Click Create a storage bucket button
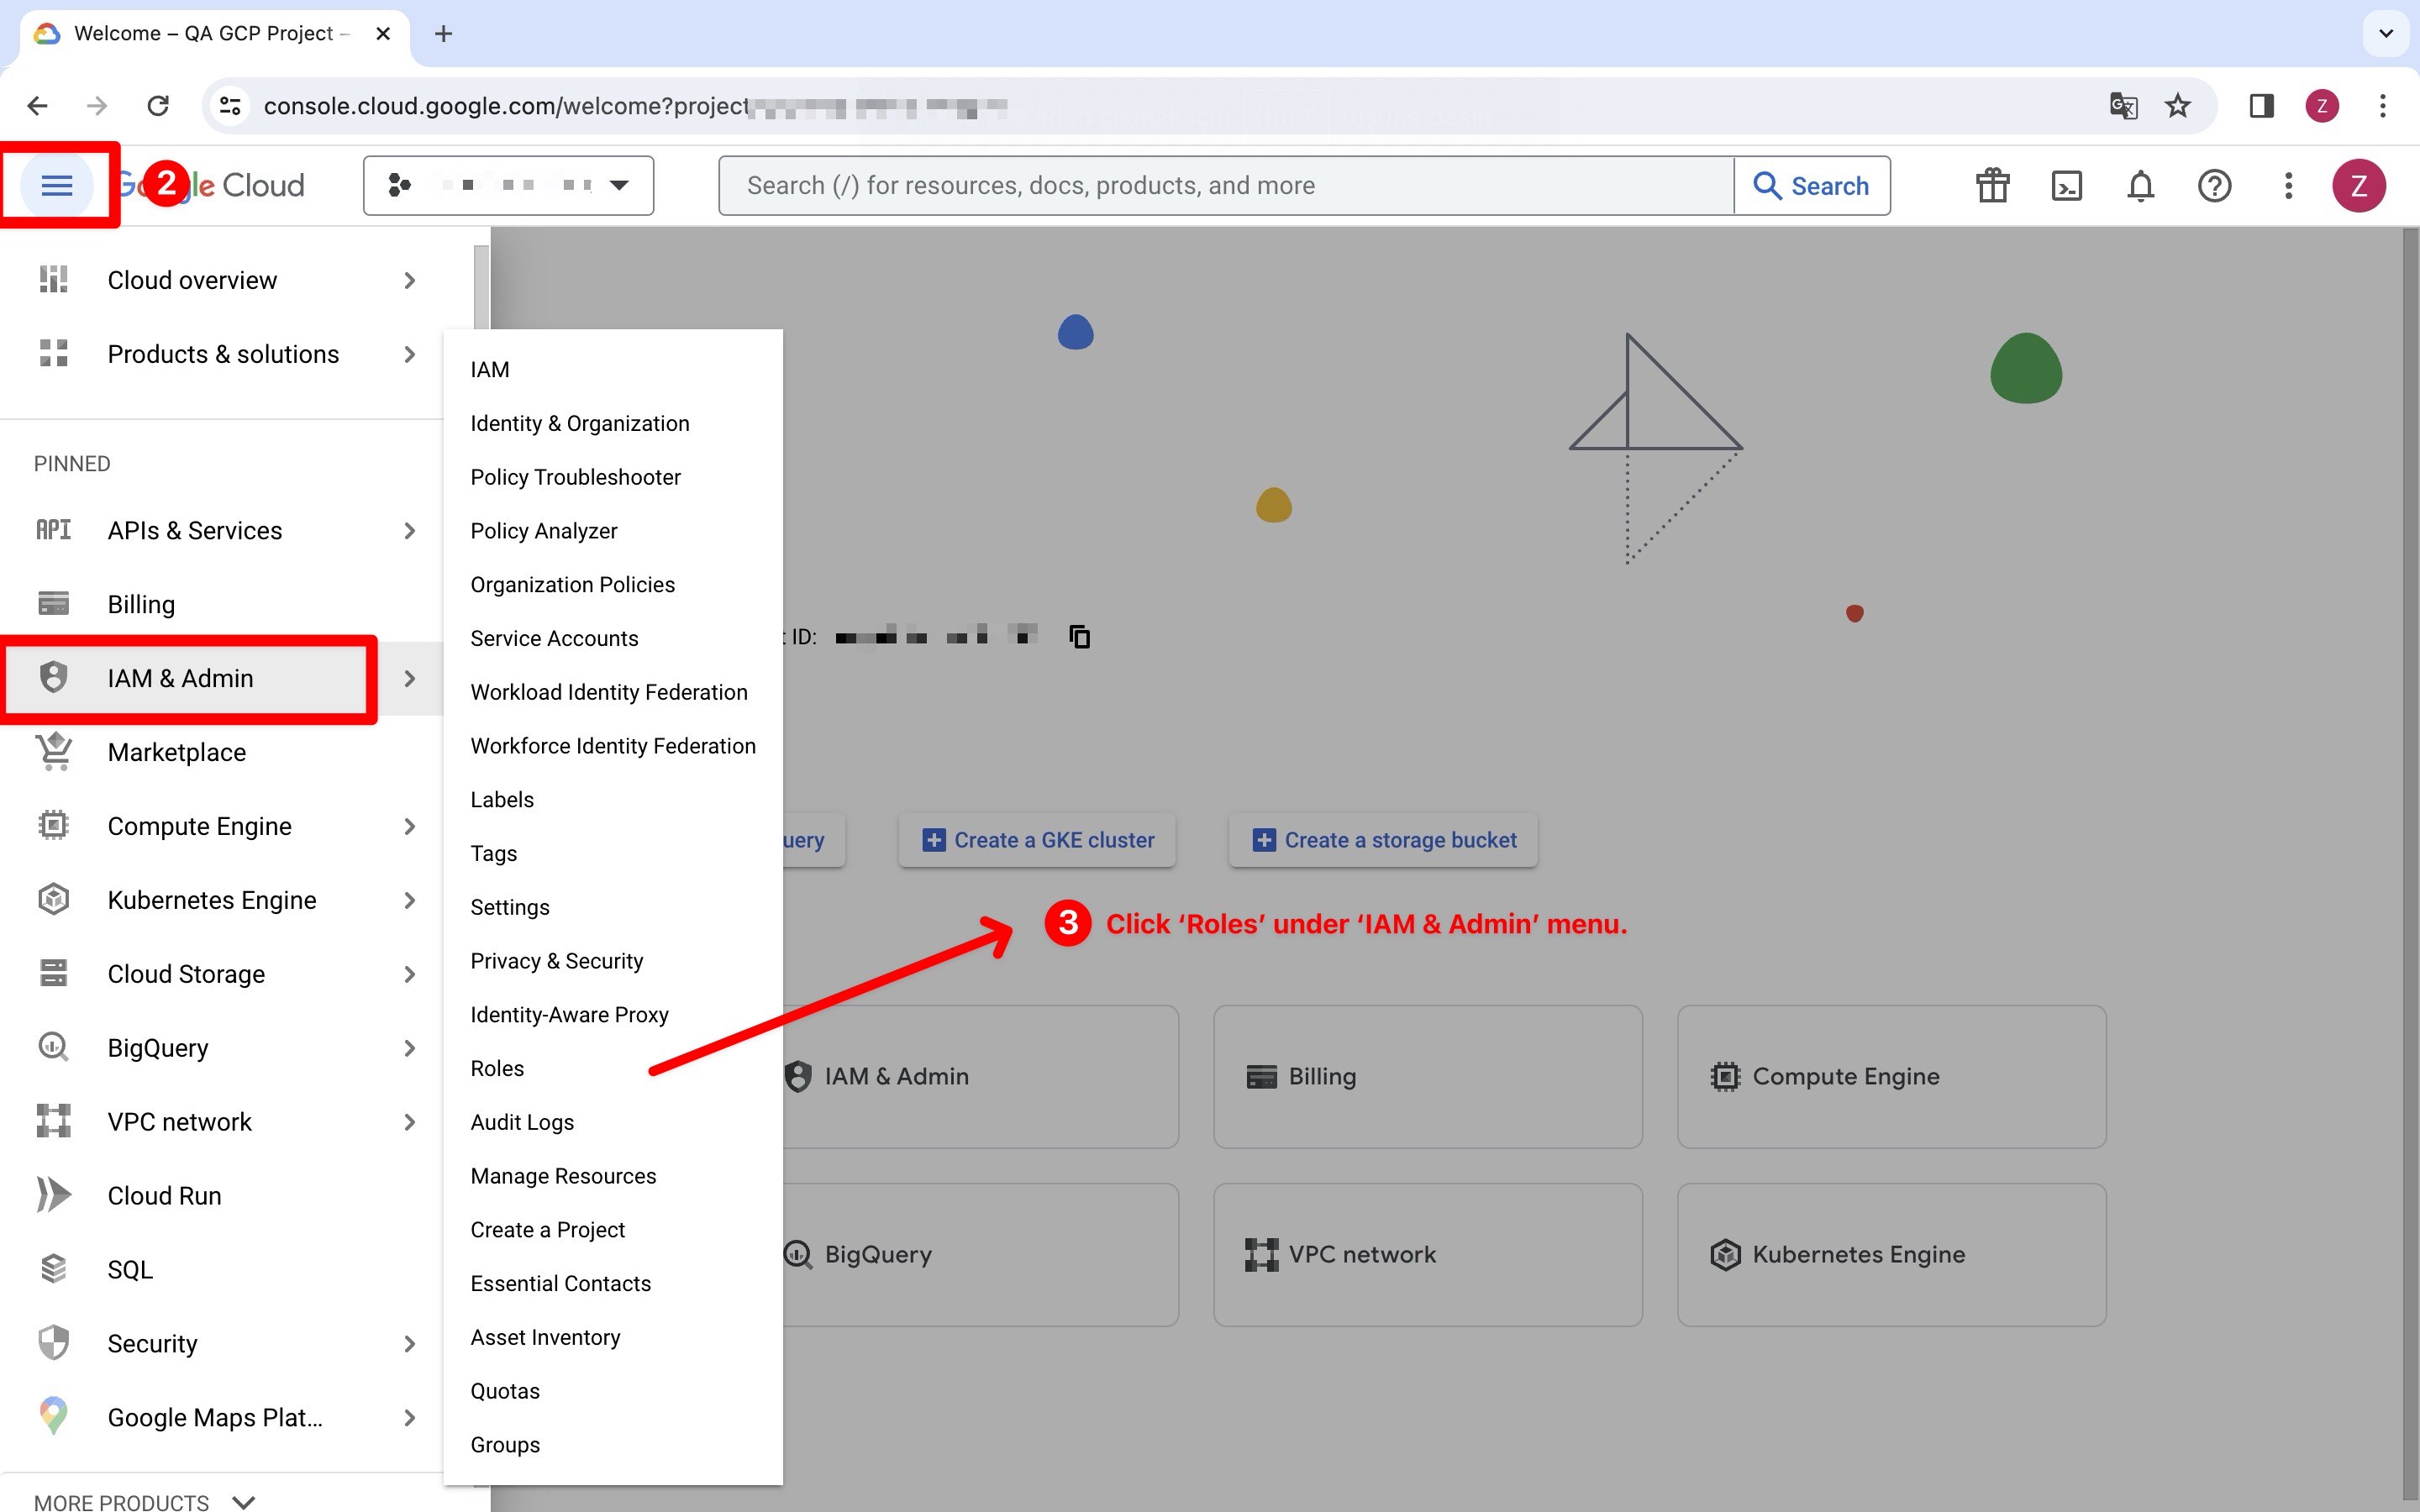 tap(1383, 840)
